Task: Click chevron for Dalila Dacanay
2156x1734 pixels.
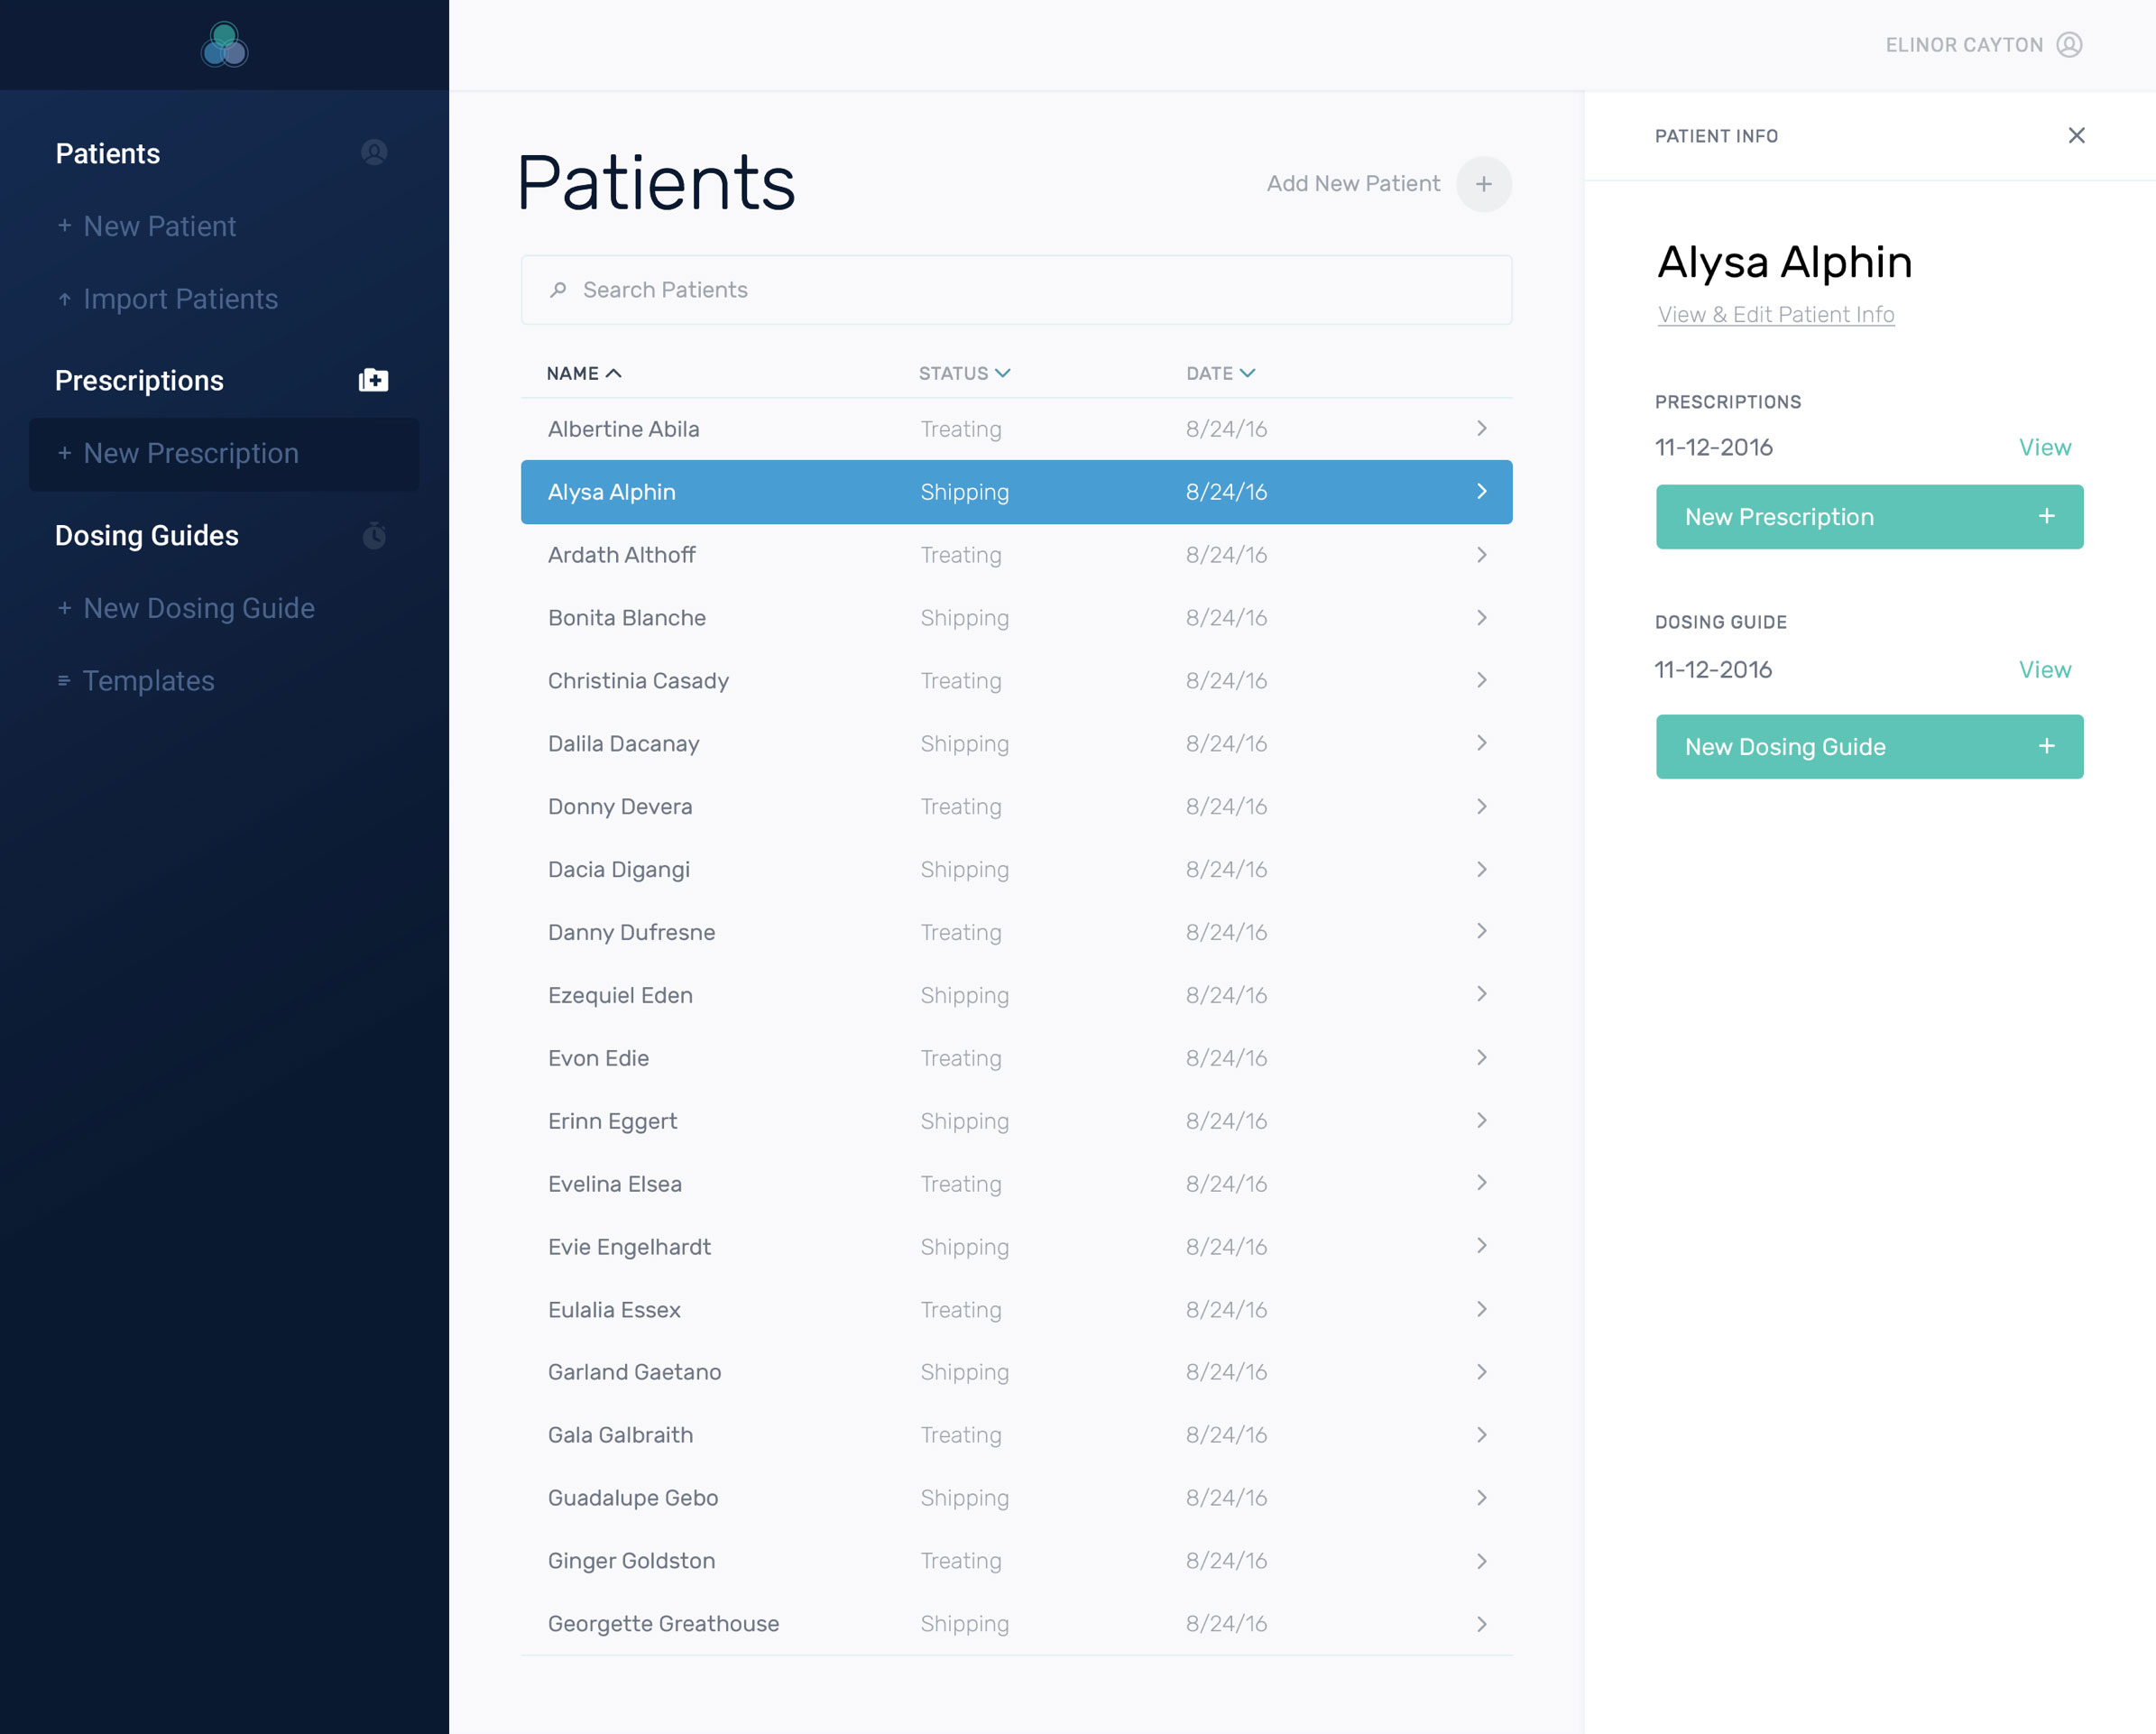Action: coord(1481,744)
